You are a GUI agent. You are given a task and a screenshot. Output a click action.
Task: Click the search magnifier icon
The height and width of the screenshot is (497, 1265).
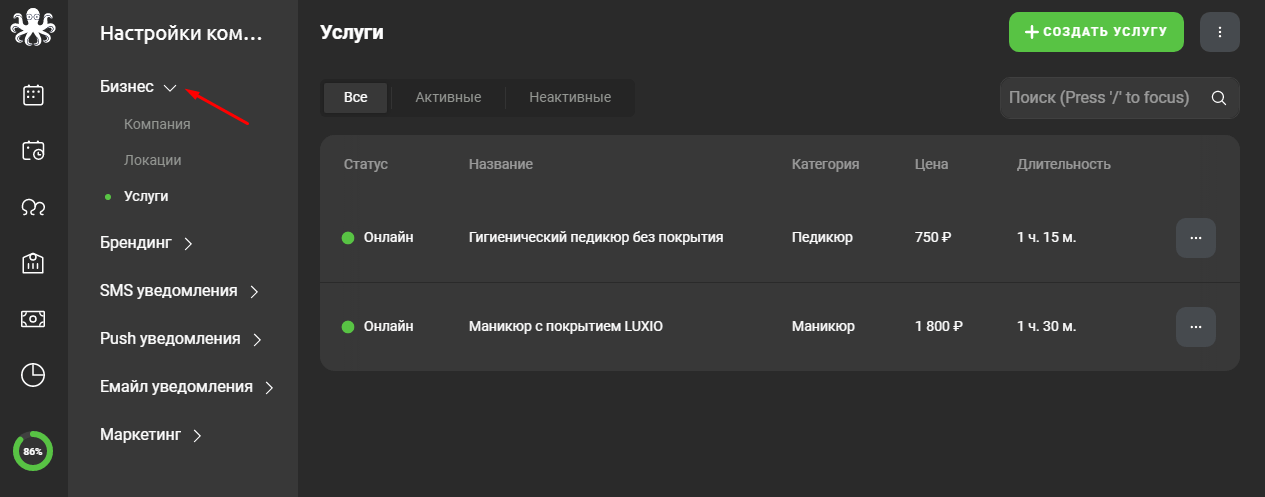coord(1218,98)
